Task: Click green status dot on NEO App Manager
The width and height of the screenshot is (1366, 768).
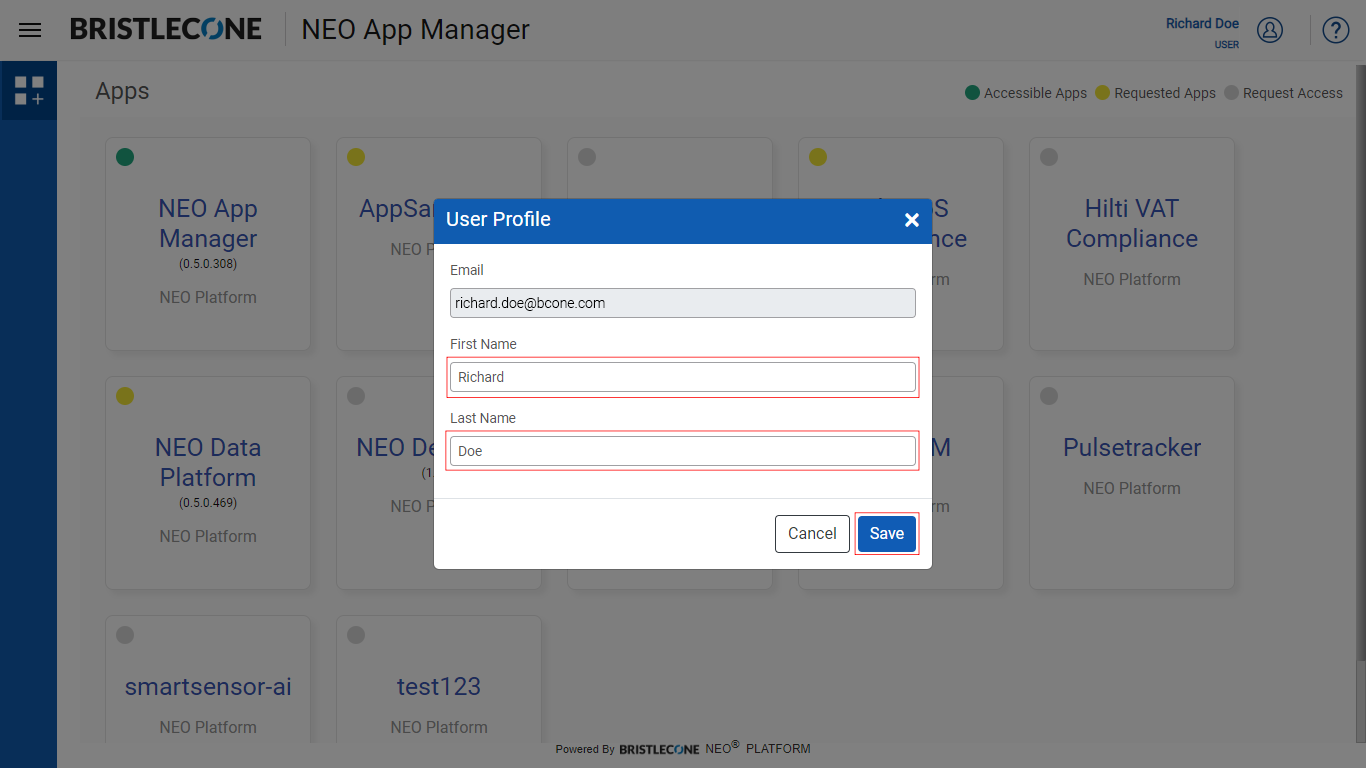Action: [125, 157]
